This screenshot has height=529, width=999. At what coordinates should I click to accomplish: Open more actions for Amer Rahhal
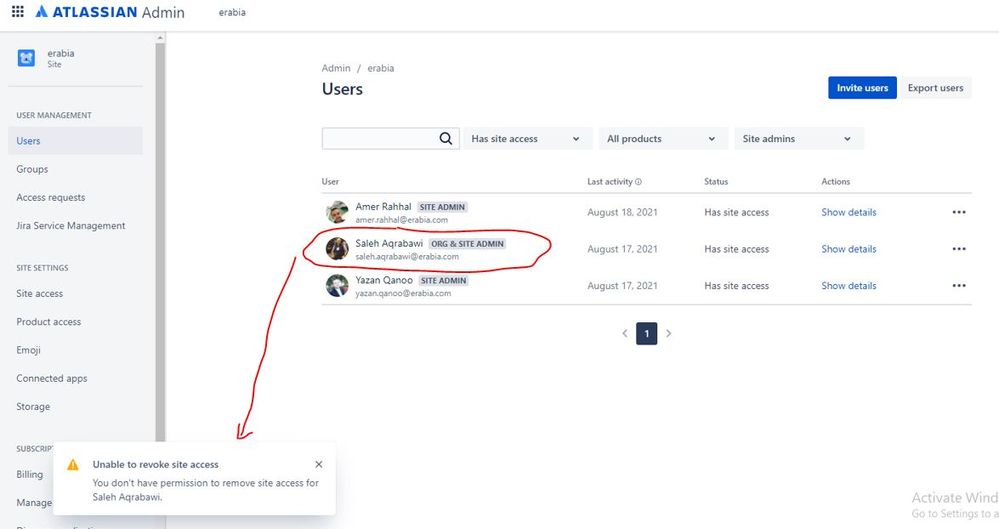pyautogui.click(x=959, y=212)
